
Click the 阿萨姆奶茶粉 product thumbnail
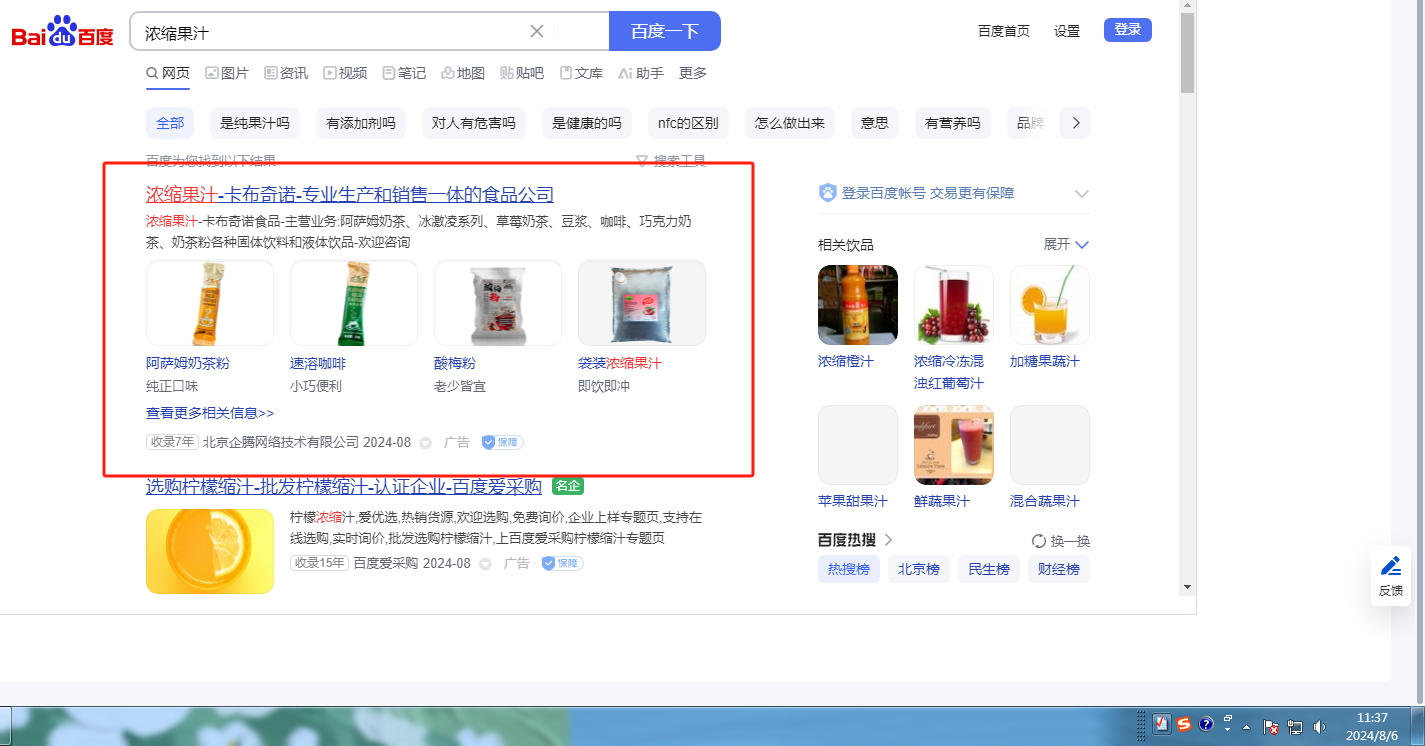coord(210,303)
